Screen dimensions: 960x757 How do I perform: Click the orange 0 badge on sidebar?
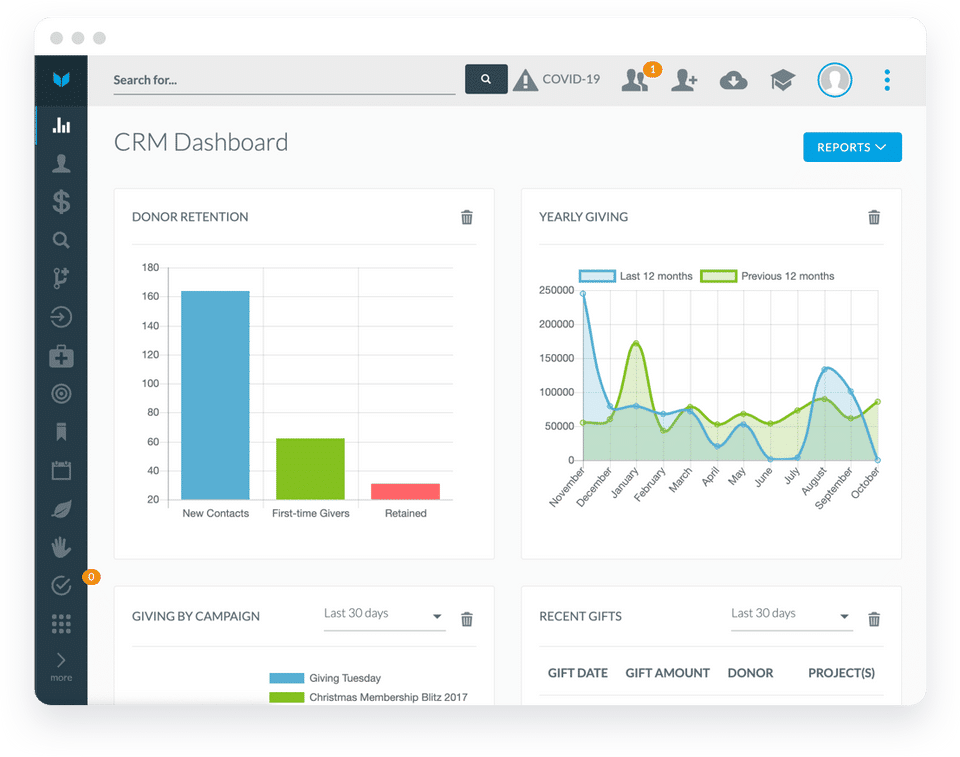pyautogui.click(x=91, y=576)
